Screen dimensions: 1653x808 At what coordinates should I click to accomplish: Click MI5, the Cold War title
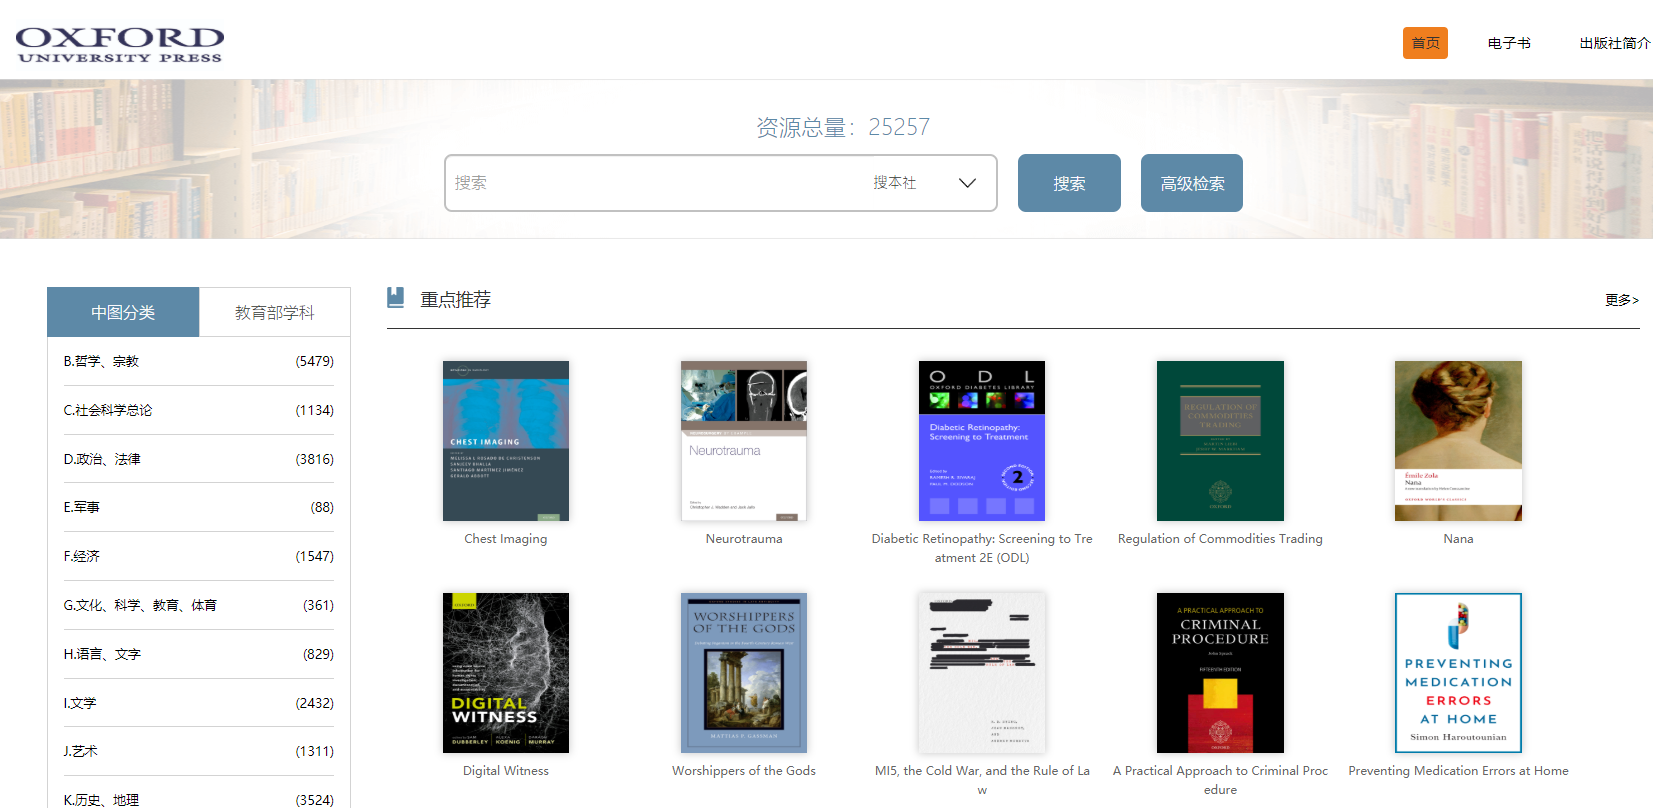[982, 780]
